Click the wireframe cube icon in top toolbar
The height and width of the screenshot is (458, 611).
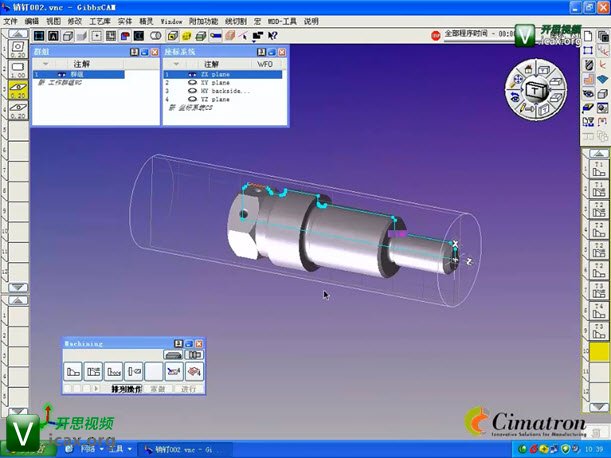click(x=68, y=36)
